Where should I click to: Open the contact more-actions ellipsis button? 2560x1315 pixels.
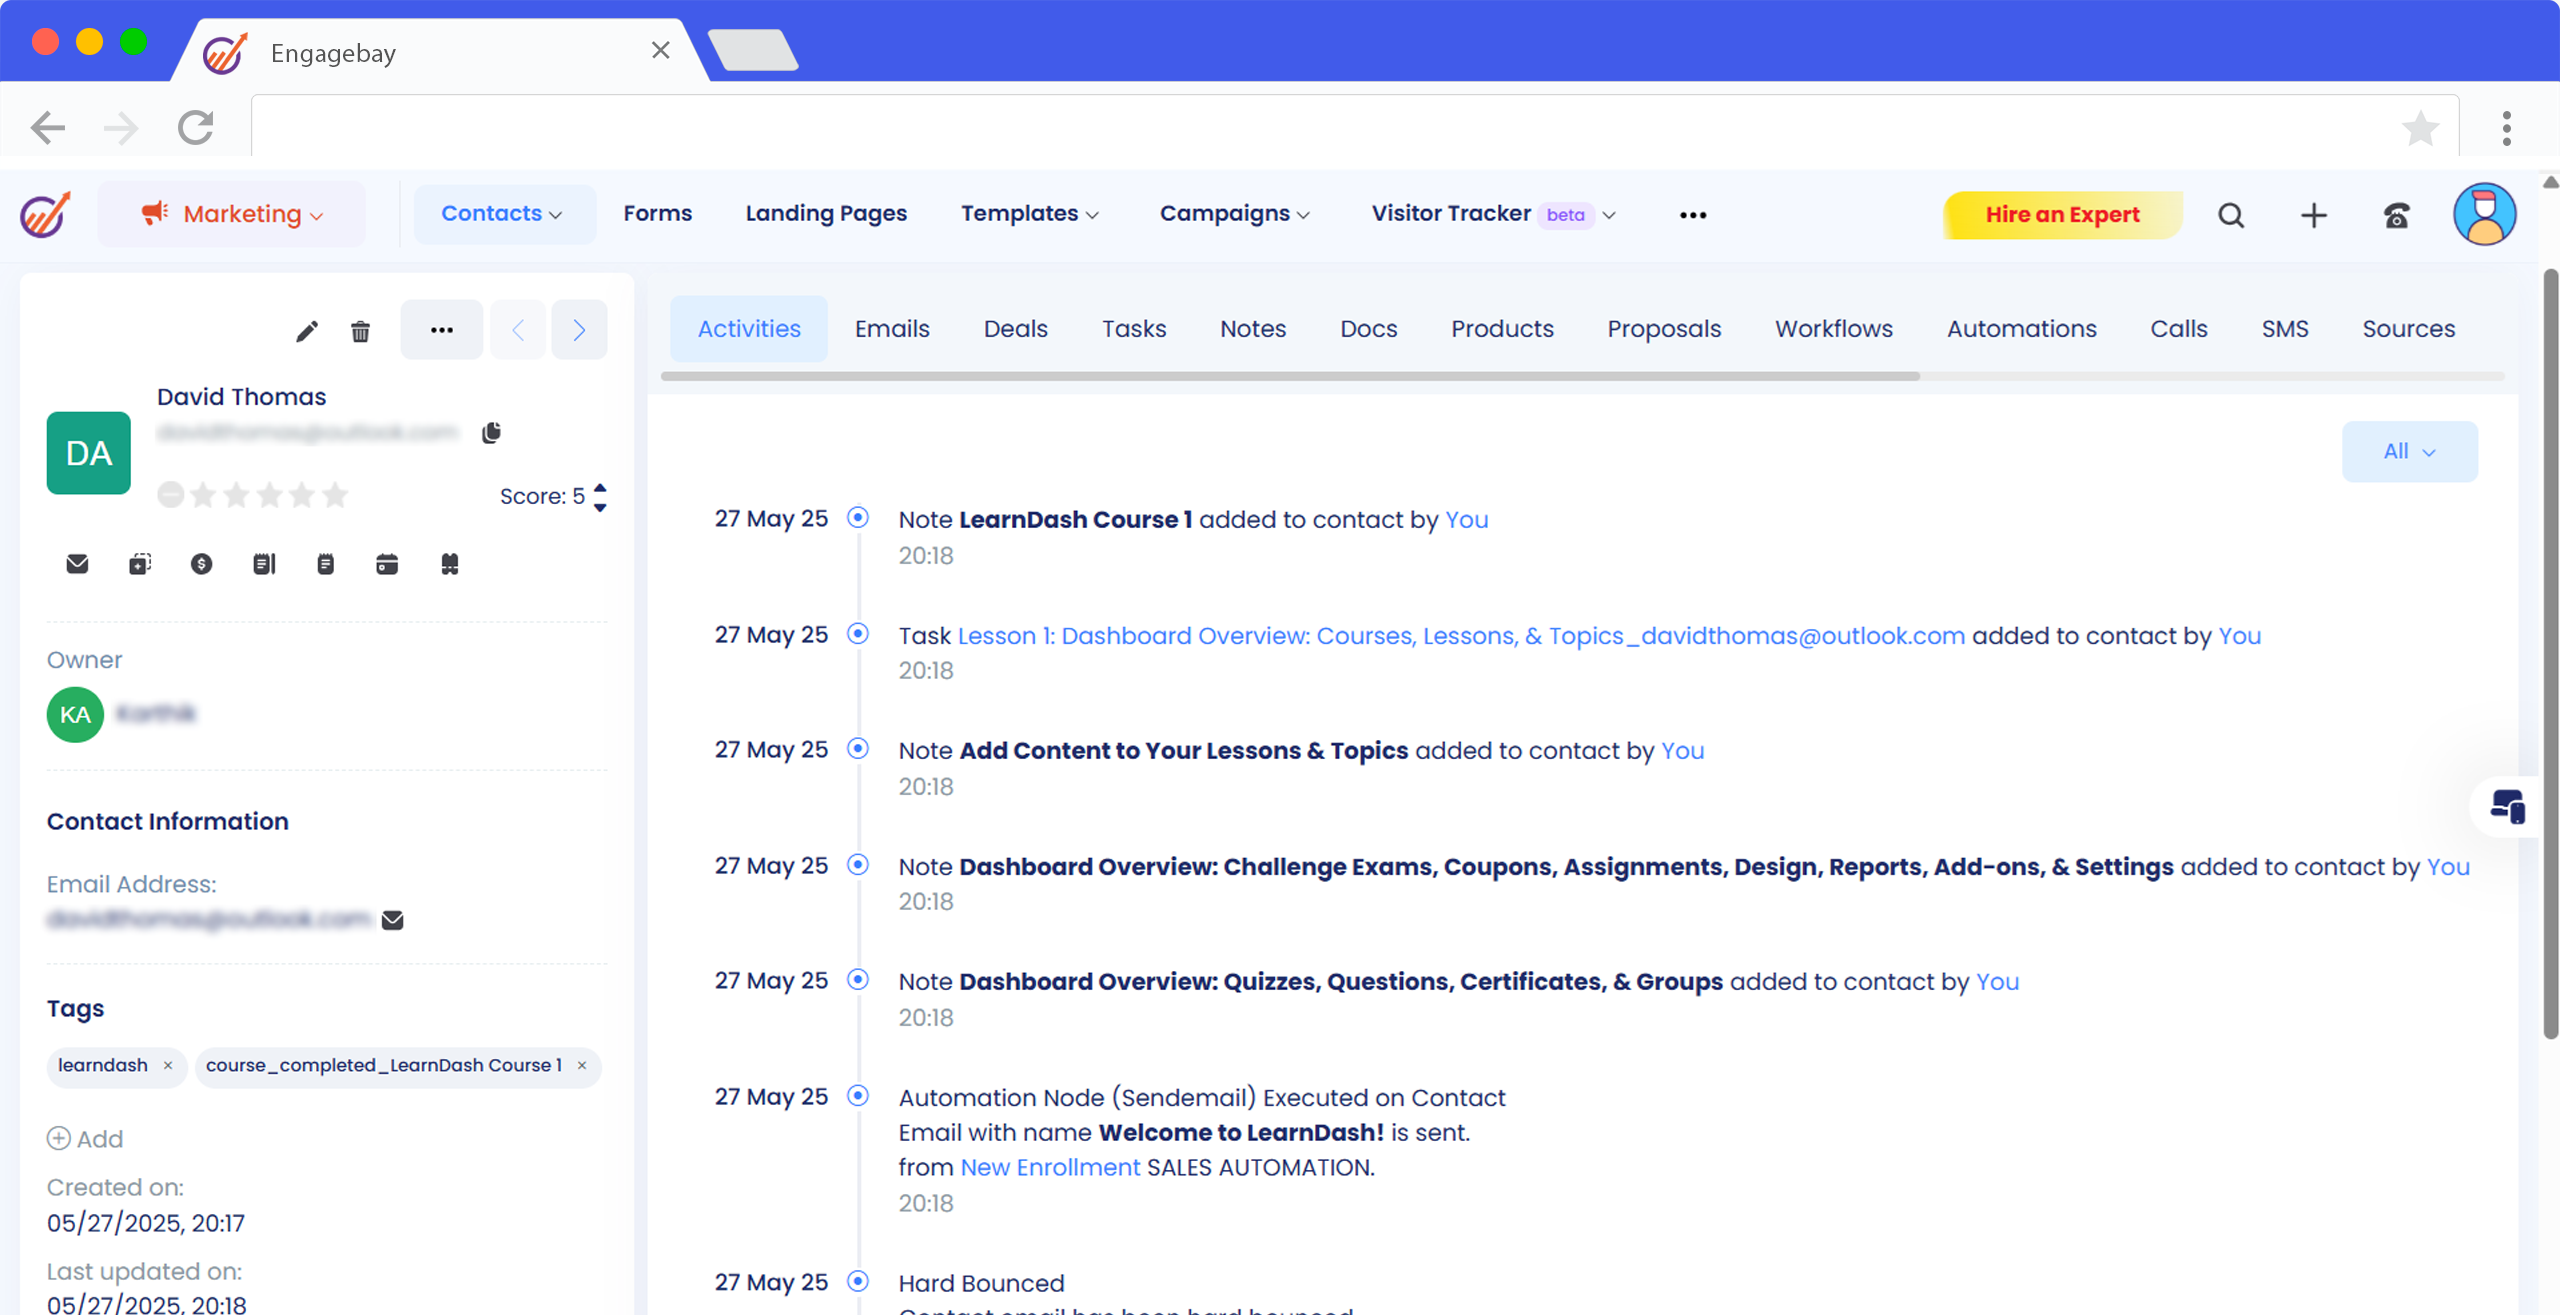441,330
